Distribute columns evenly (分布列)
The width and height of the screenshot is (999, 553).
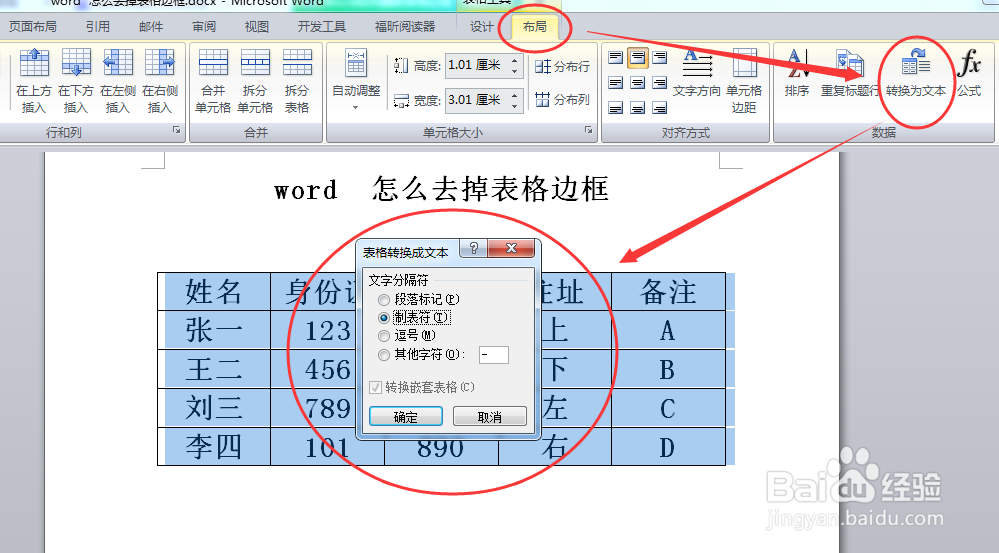click(x=563, y=99)
